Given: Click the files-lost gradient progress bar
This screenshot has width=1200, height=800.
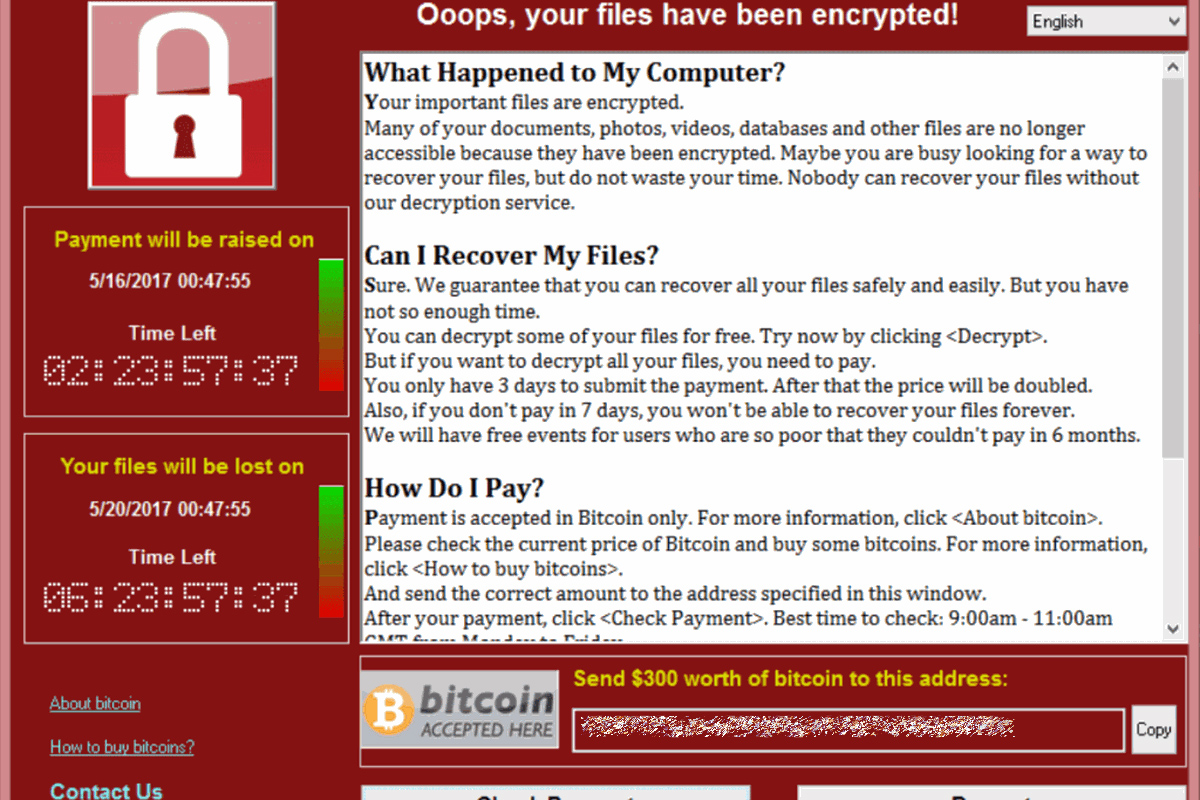Looking at the screenshot, I should [x=331, y=551].
